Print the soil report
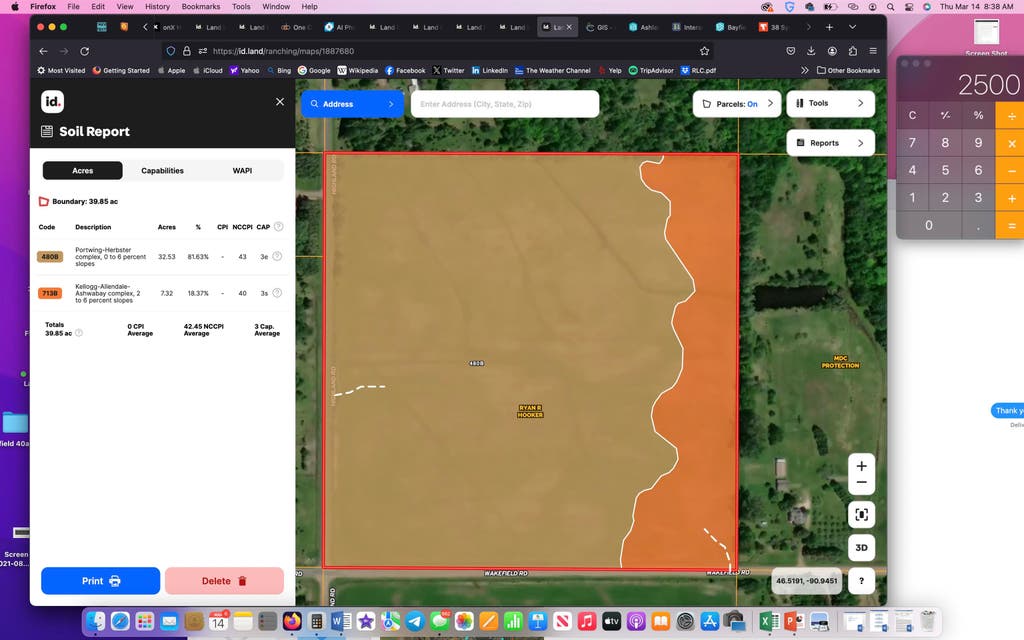 coord(101,581)
